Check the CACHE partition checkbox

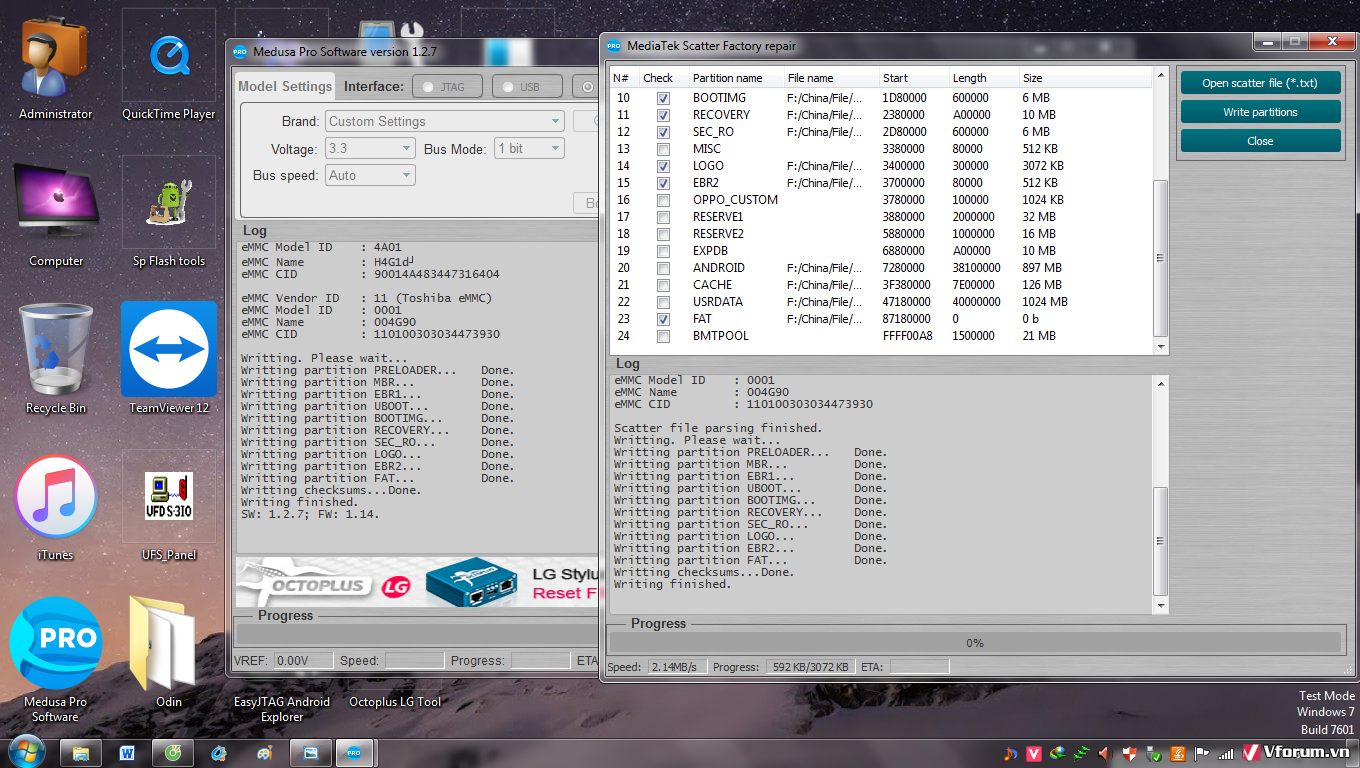[x=663, y=285]
